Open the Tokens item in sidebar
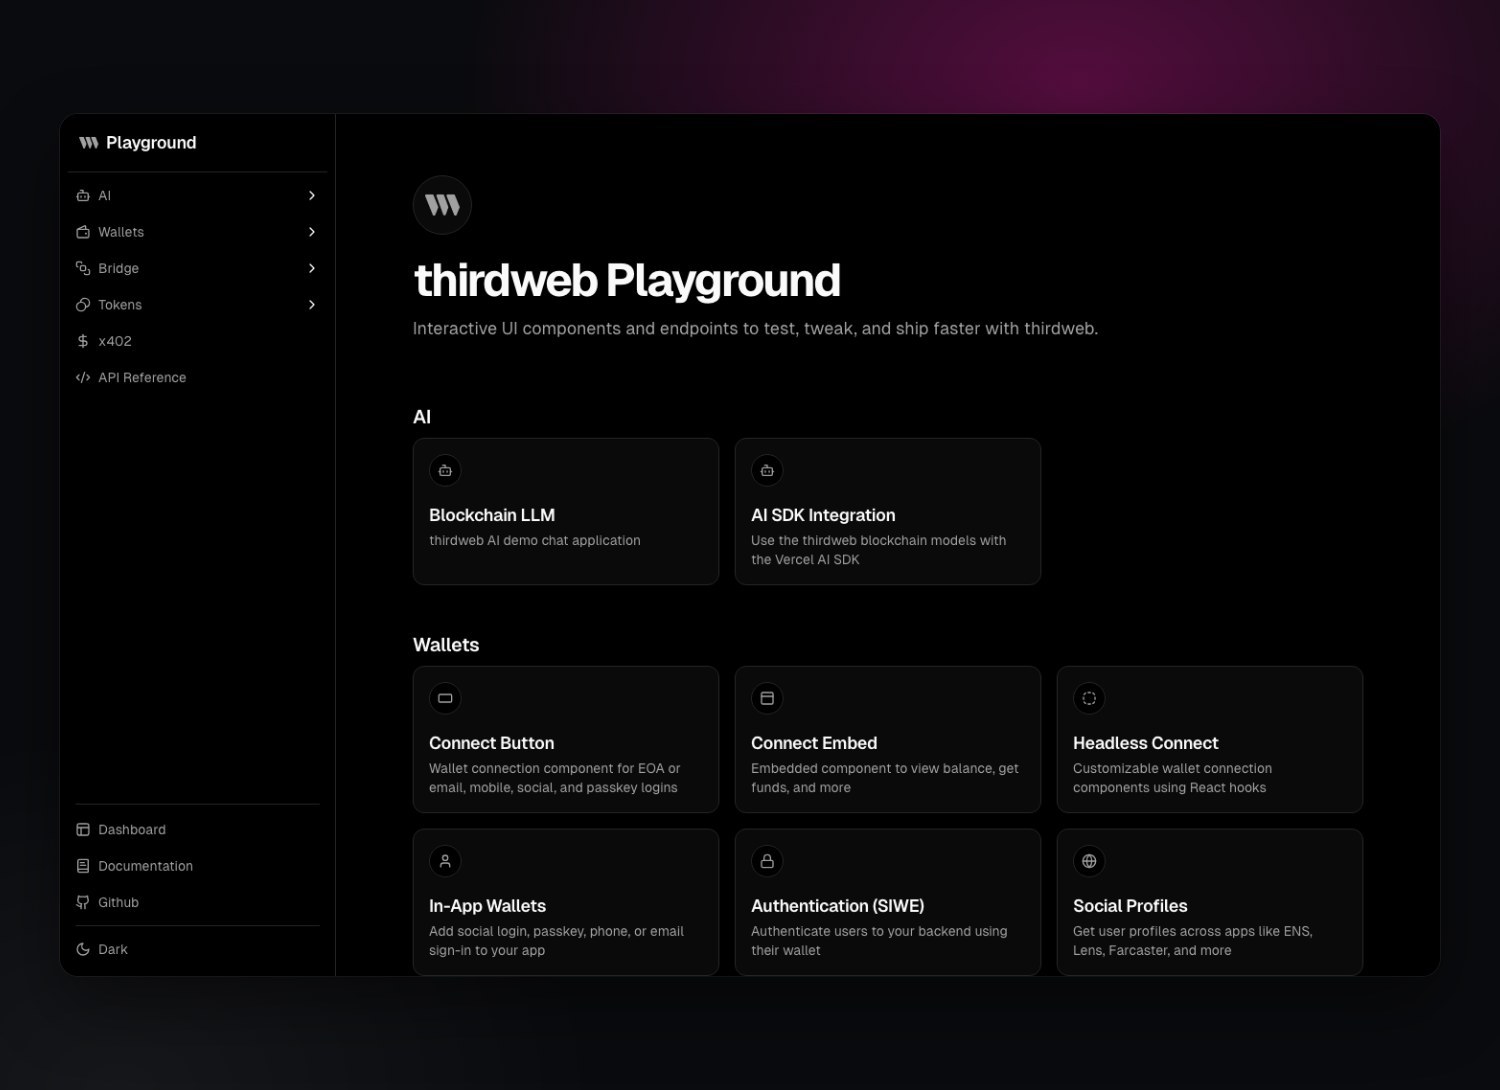 tap(197, 305)
